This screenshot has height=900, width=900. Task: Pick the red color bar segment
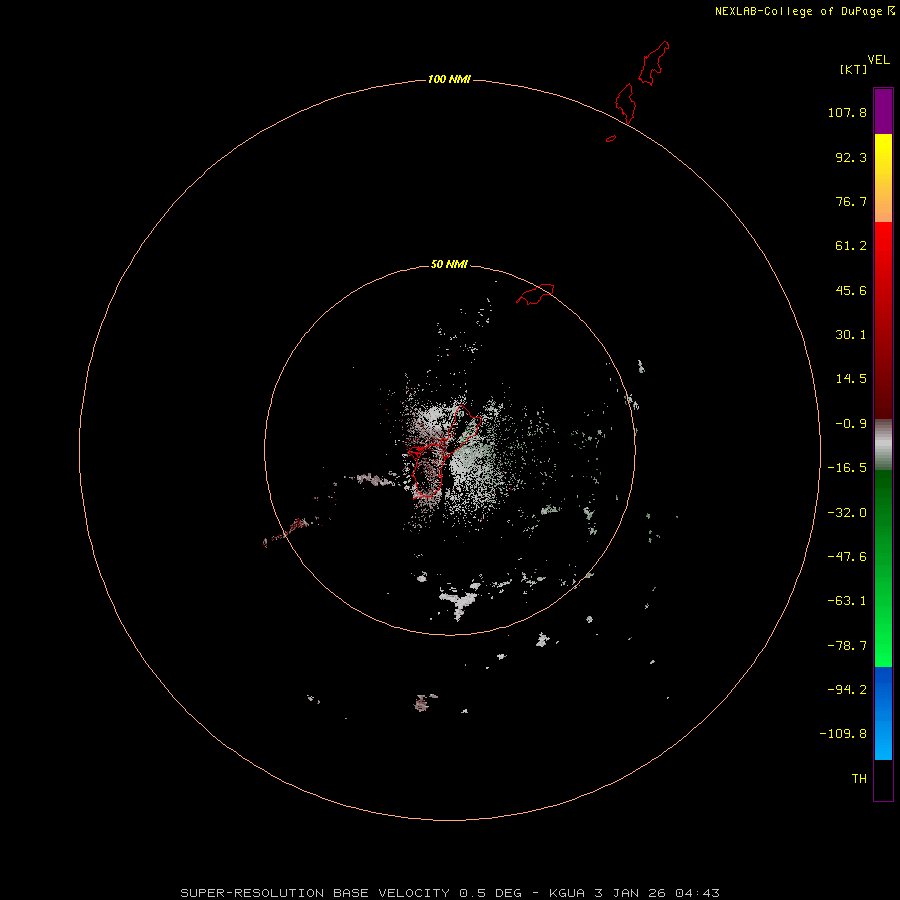tap(883, 320)
